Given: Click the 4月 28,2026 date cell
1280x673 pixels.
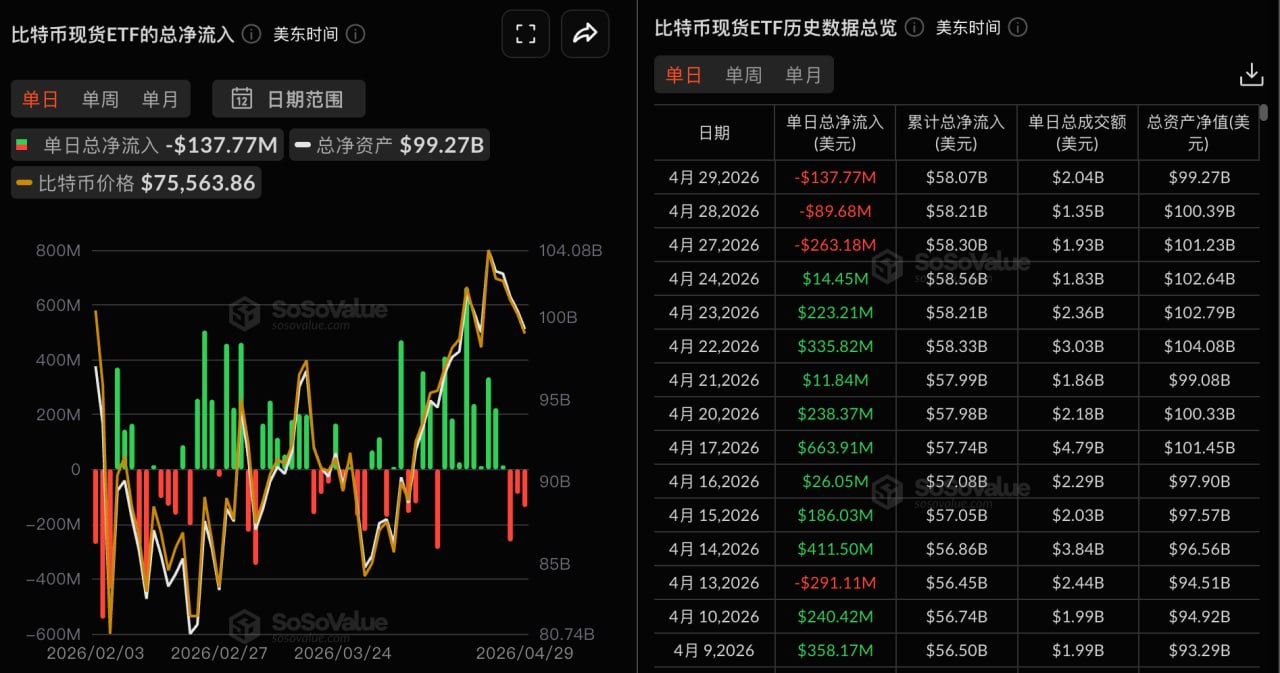Looking at the screenshot, I should (714, 211).
